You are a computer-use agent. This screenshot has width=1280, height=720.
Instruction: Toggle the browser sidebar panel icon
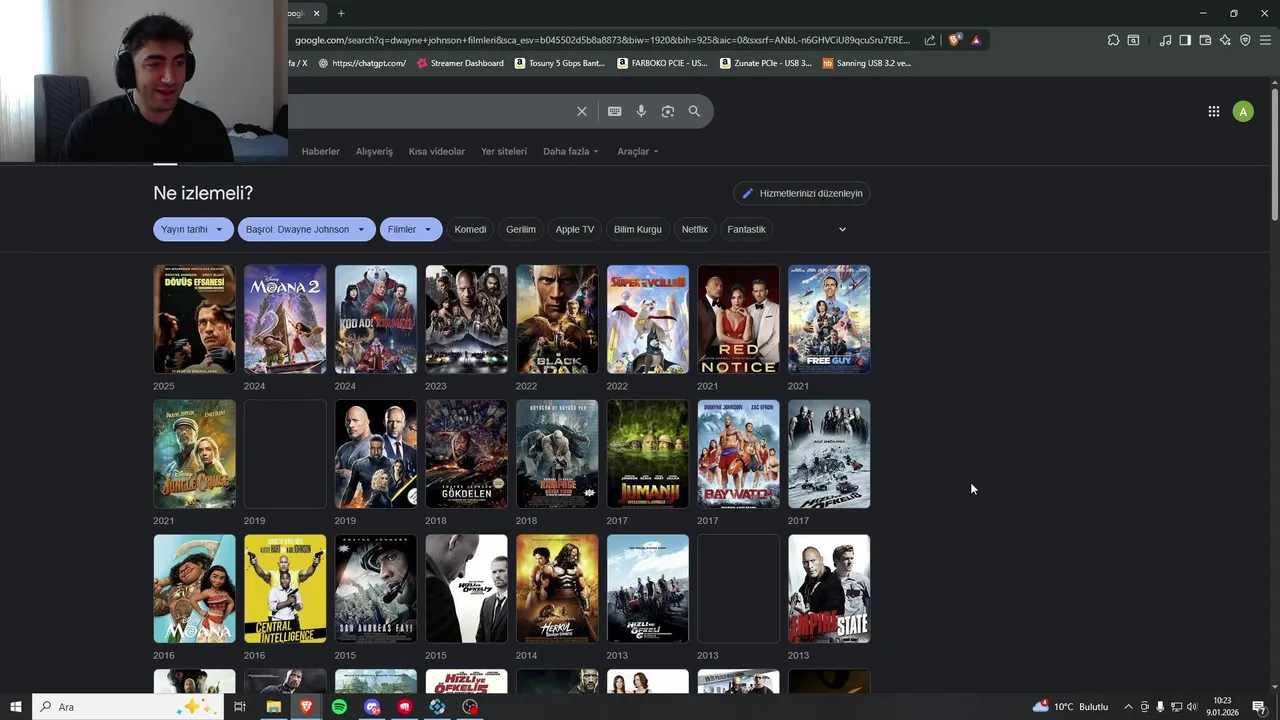coord(1185,40)
